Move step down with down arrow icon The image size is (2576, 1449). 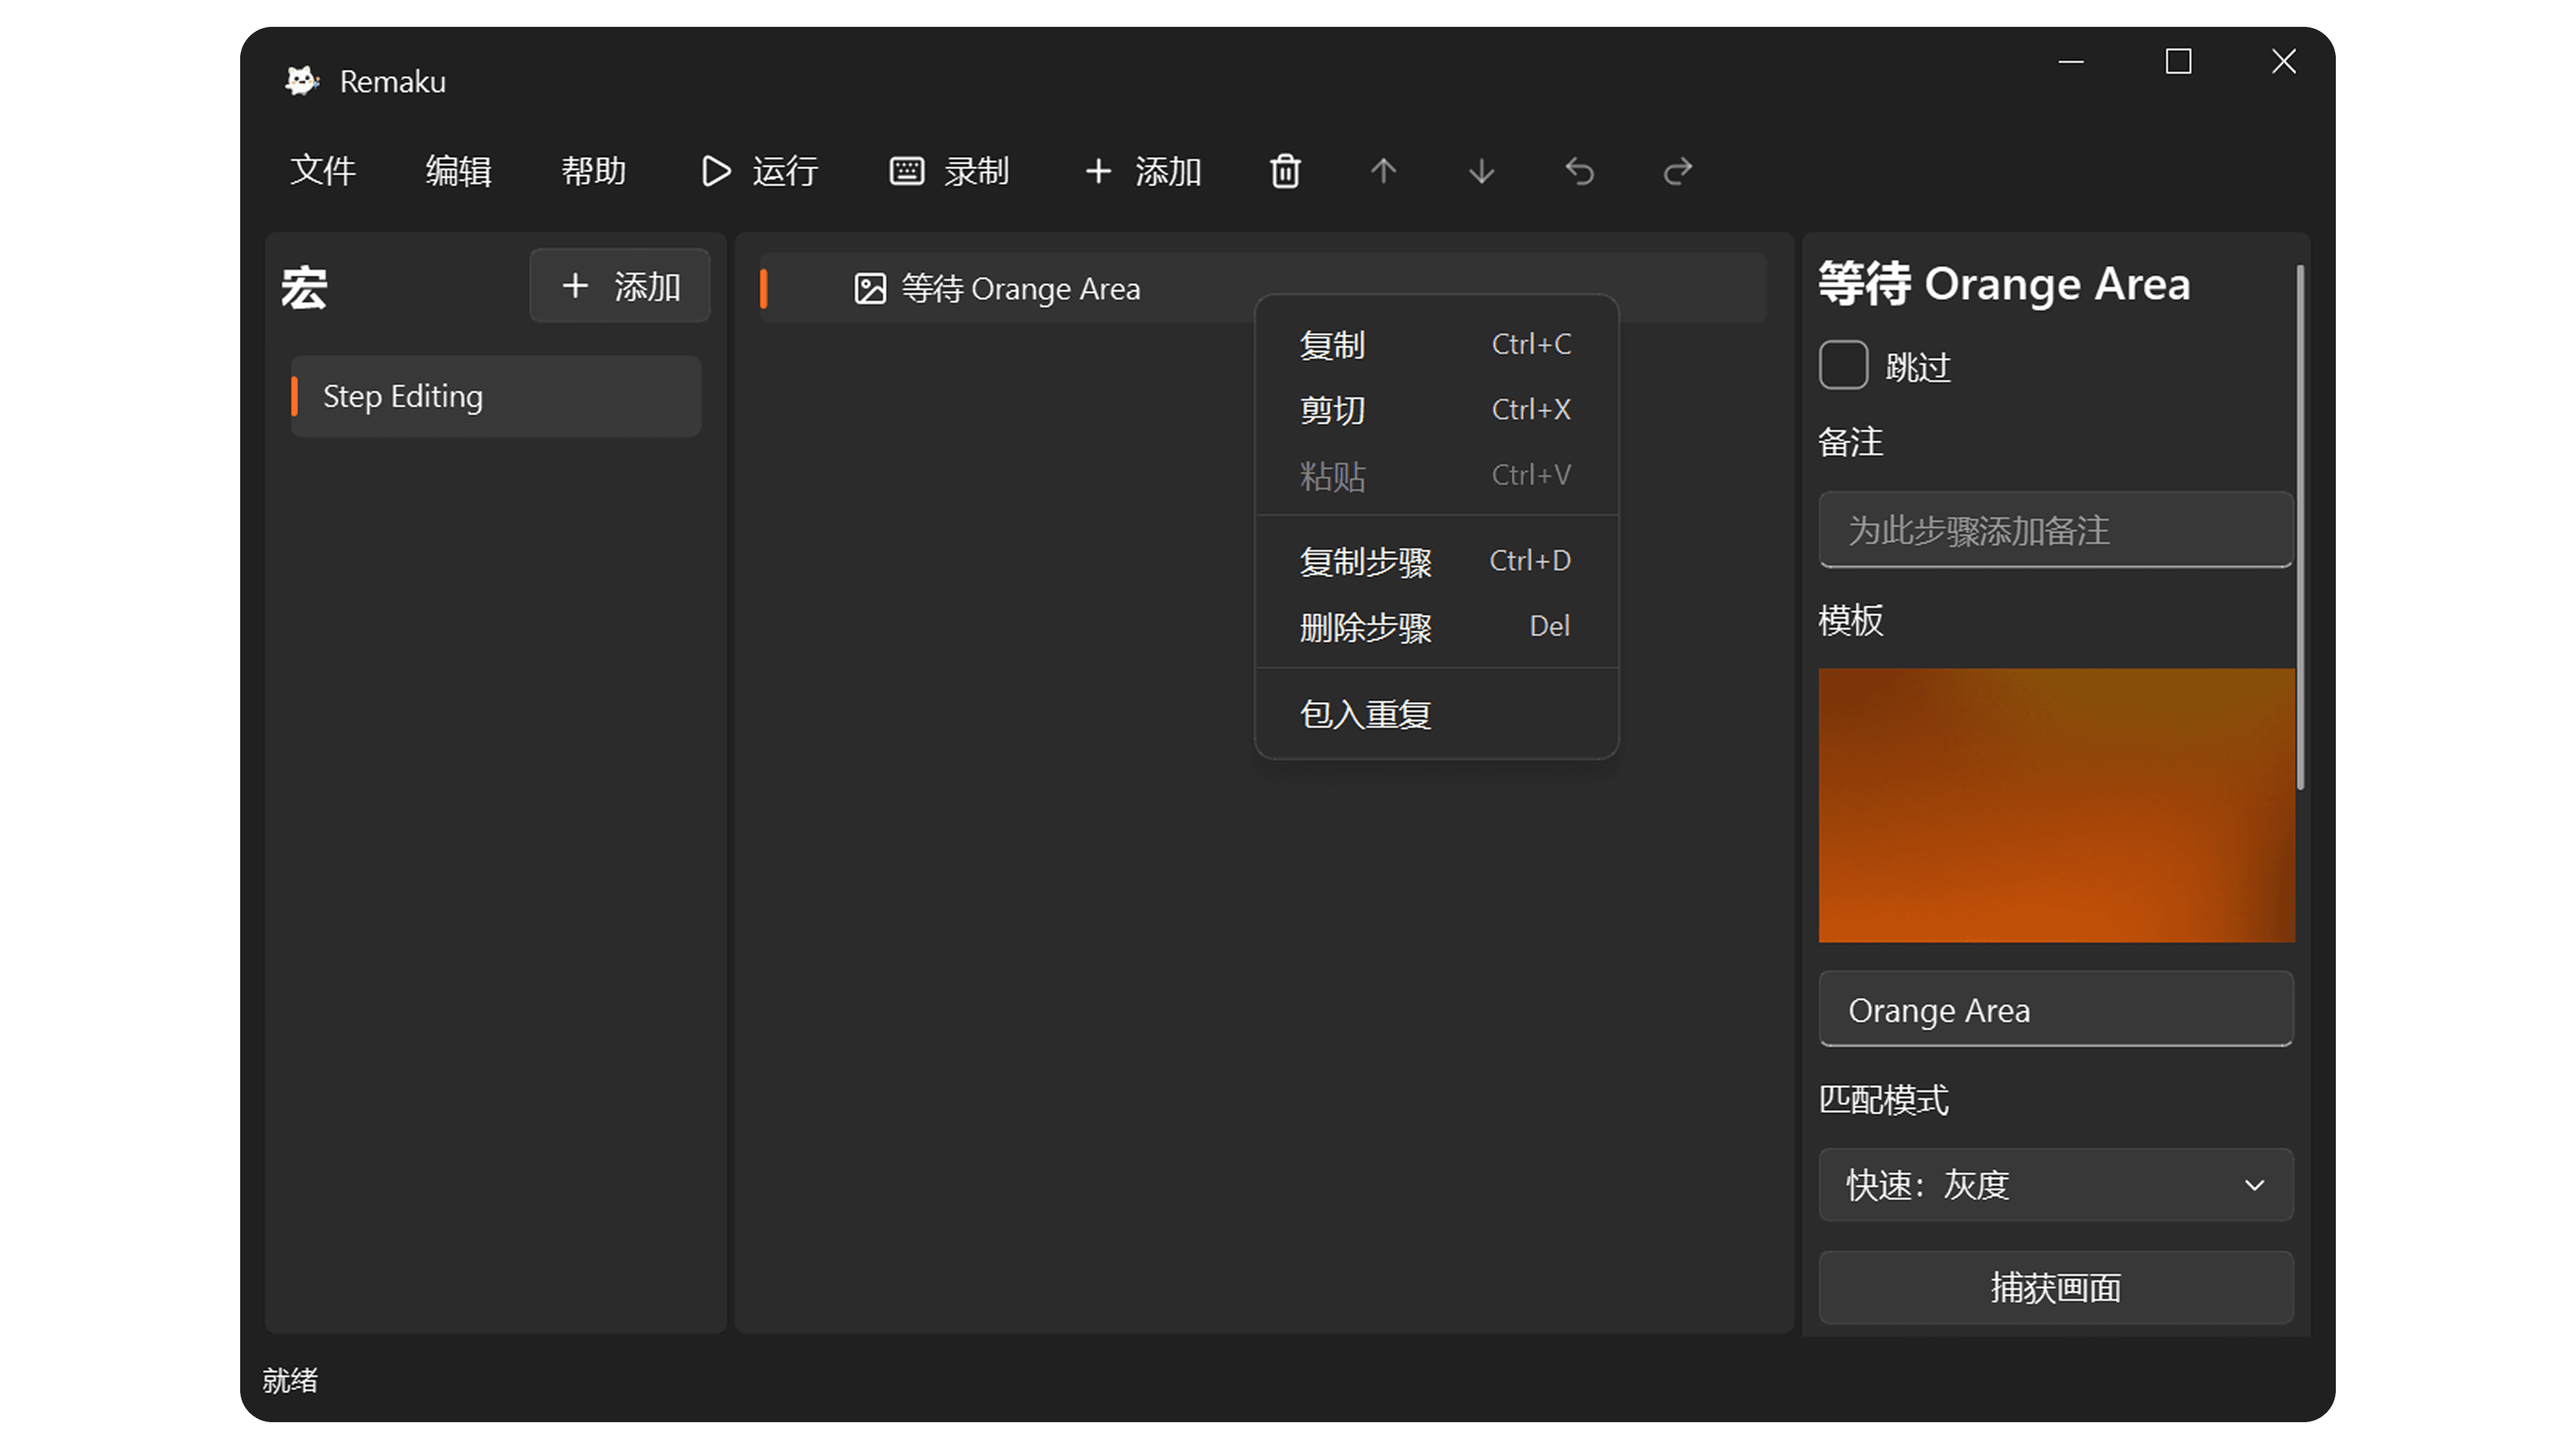(1481, 171)
